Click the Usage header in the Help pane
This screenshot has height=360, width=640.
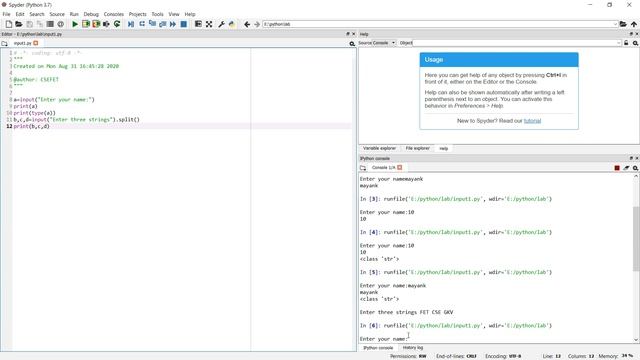499,60
